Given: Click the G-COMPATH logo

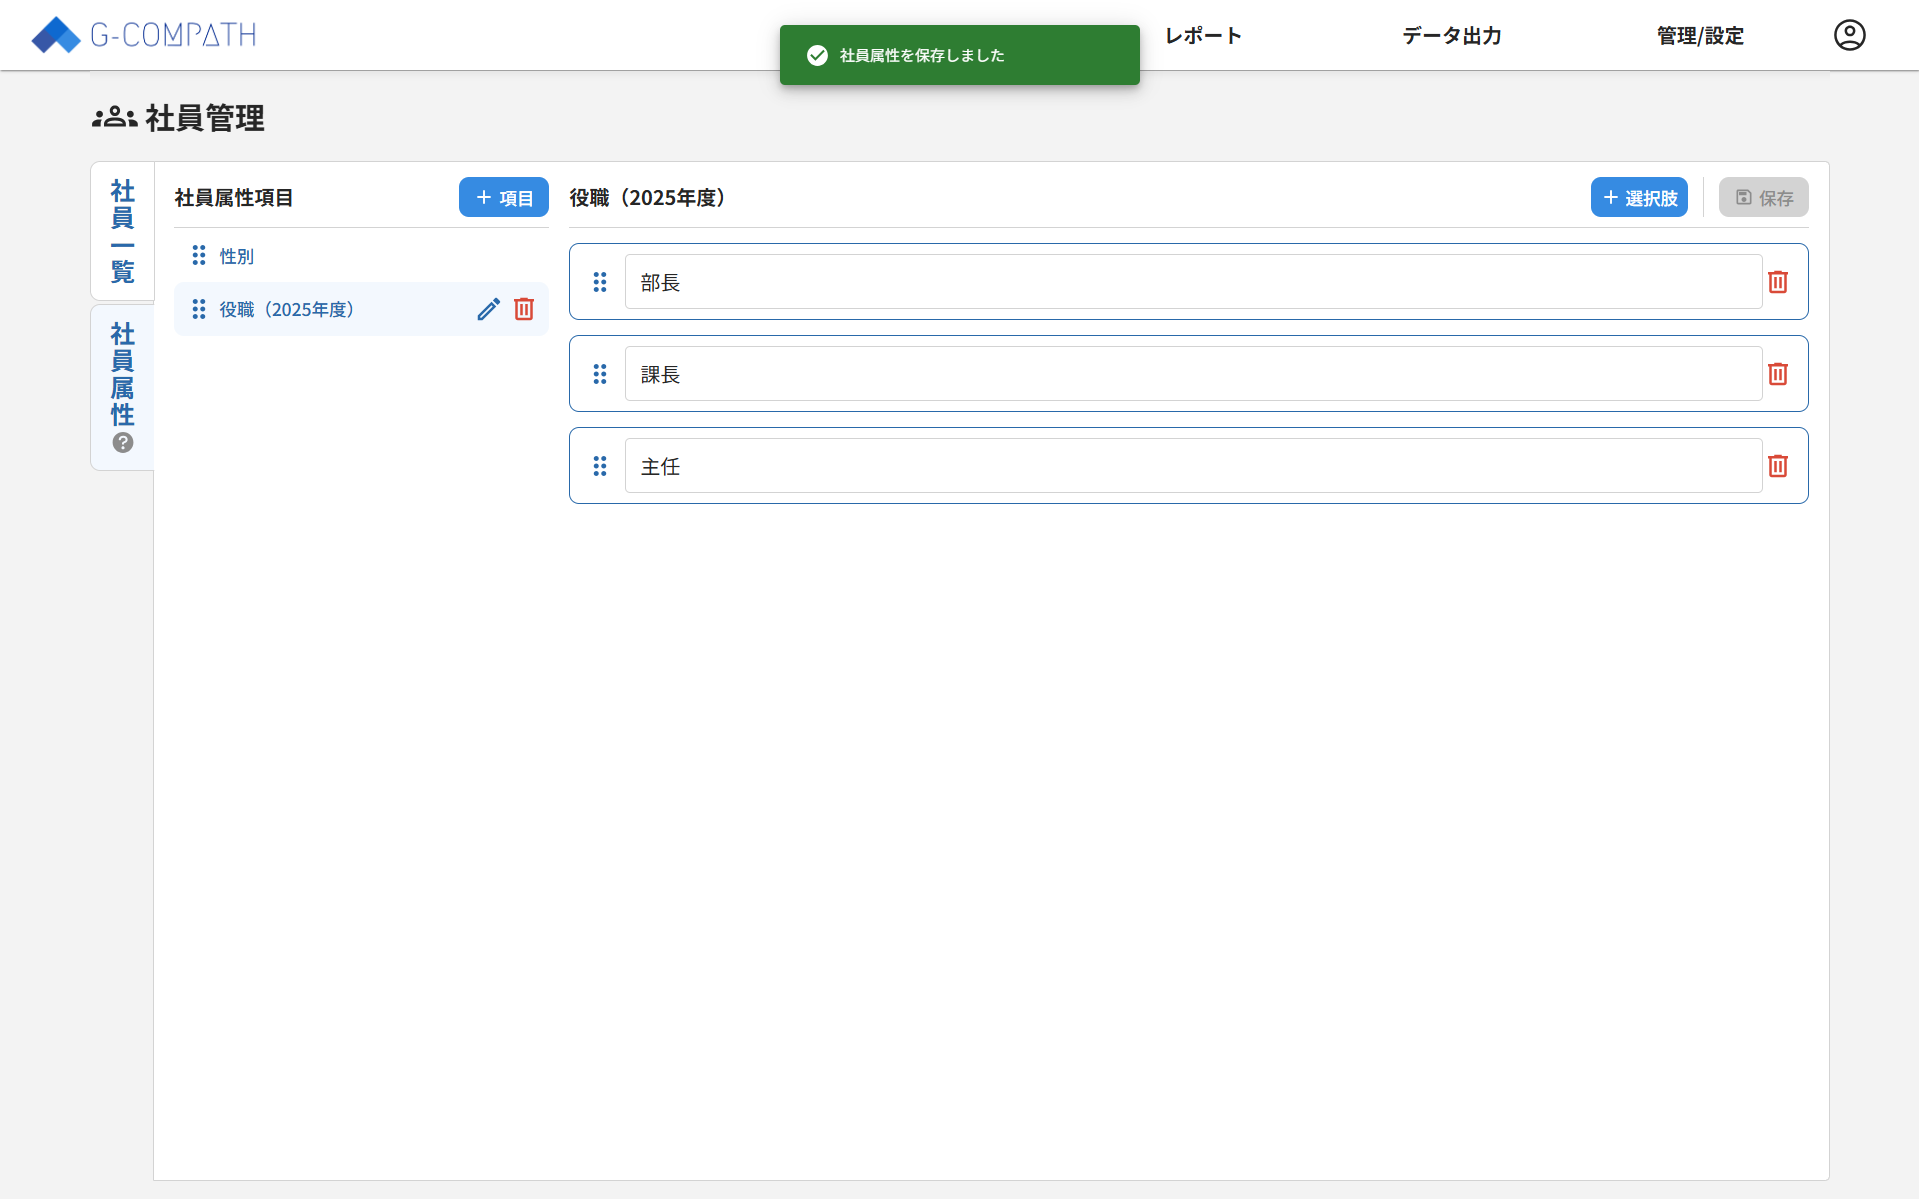Looking at the screenshot, I should click(x=143, y=34).
